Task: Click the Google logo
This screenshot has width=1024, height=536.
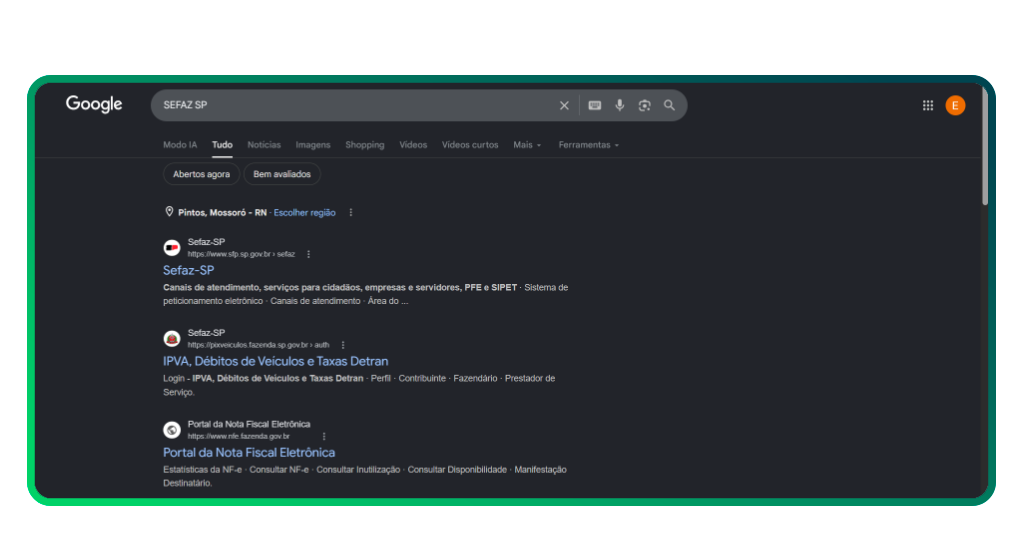Action: tap(94, 104)
